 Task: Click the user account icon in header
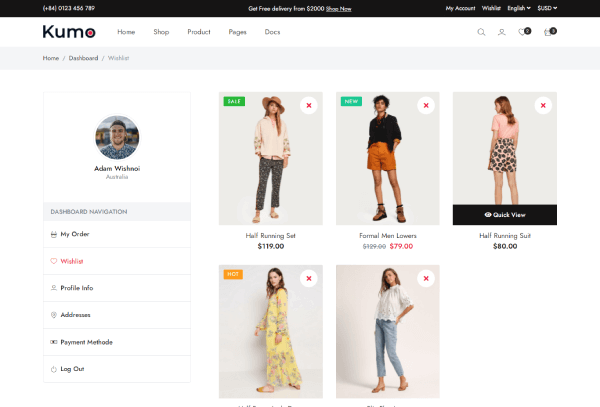click(x=502, y=32)
